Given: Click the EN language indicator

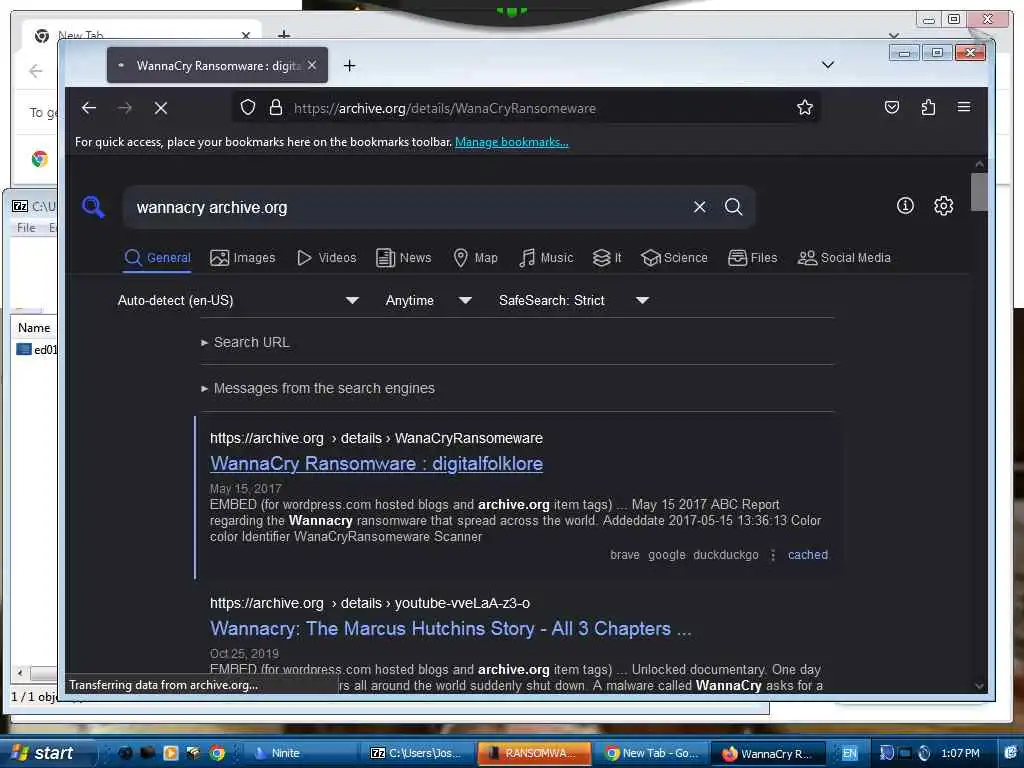Looking at the screenshot, I should coord(849,753).
